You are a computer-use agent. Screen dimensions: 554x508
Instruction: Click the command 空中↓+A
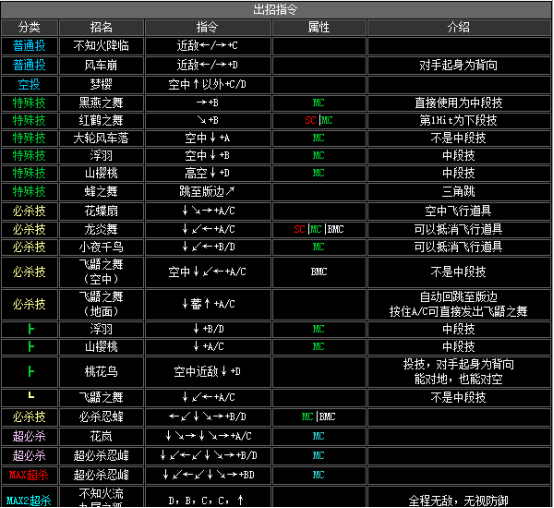[x=207, y=138]
